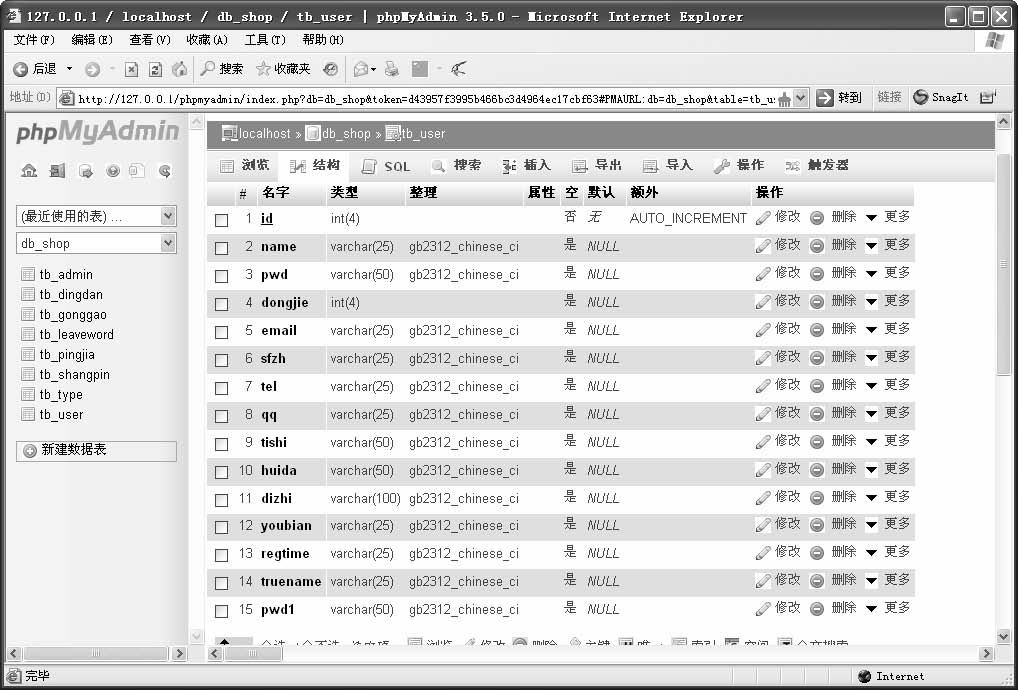Check the checkbox for truename row

pyautogui.click(x=221, y=583)
